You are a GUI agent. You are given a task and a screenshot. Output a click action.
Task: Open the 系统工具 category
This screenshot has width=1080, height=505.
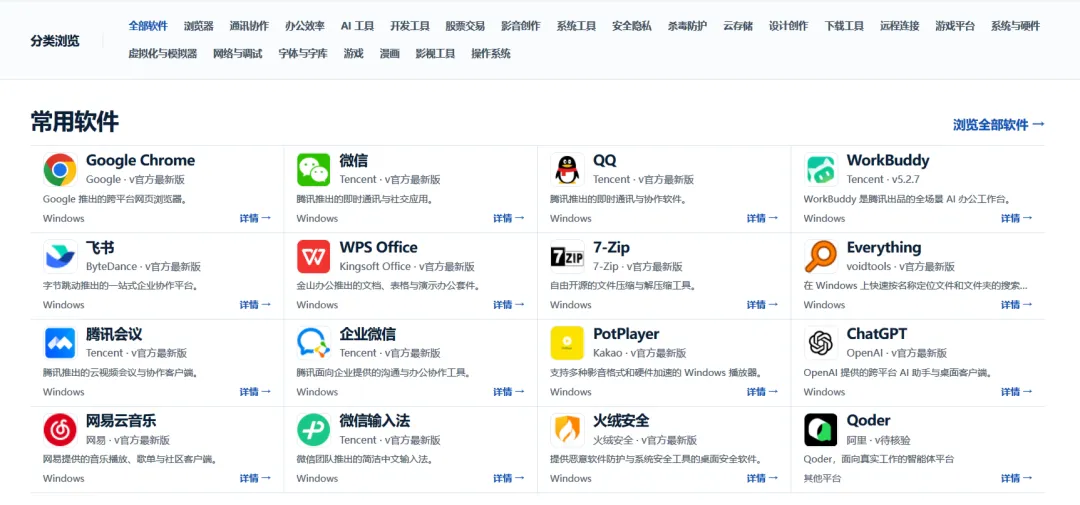577,26
